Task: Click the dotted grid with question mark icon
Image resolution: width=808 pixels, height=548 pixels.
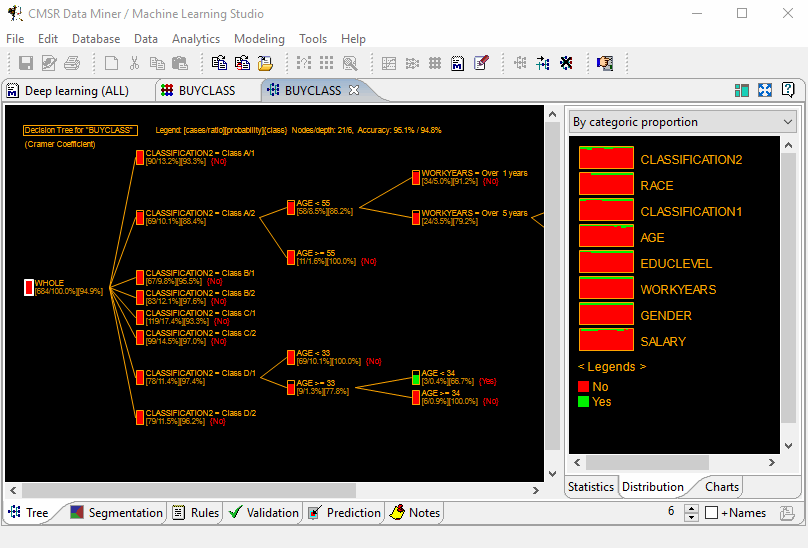Action: coord(304,63)
